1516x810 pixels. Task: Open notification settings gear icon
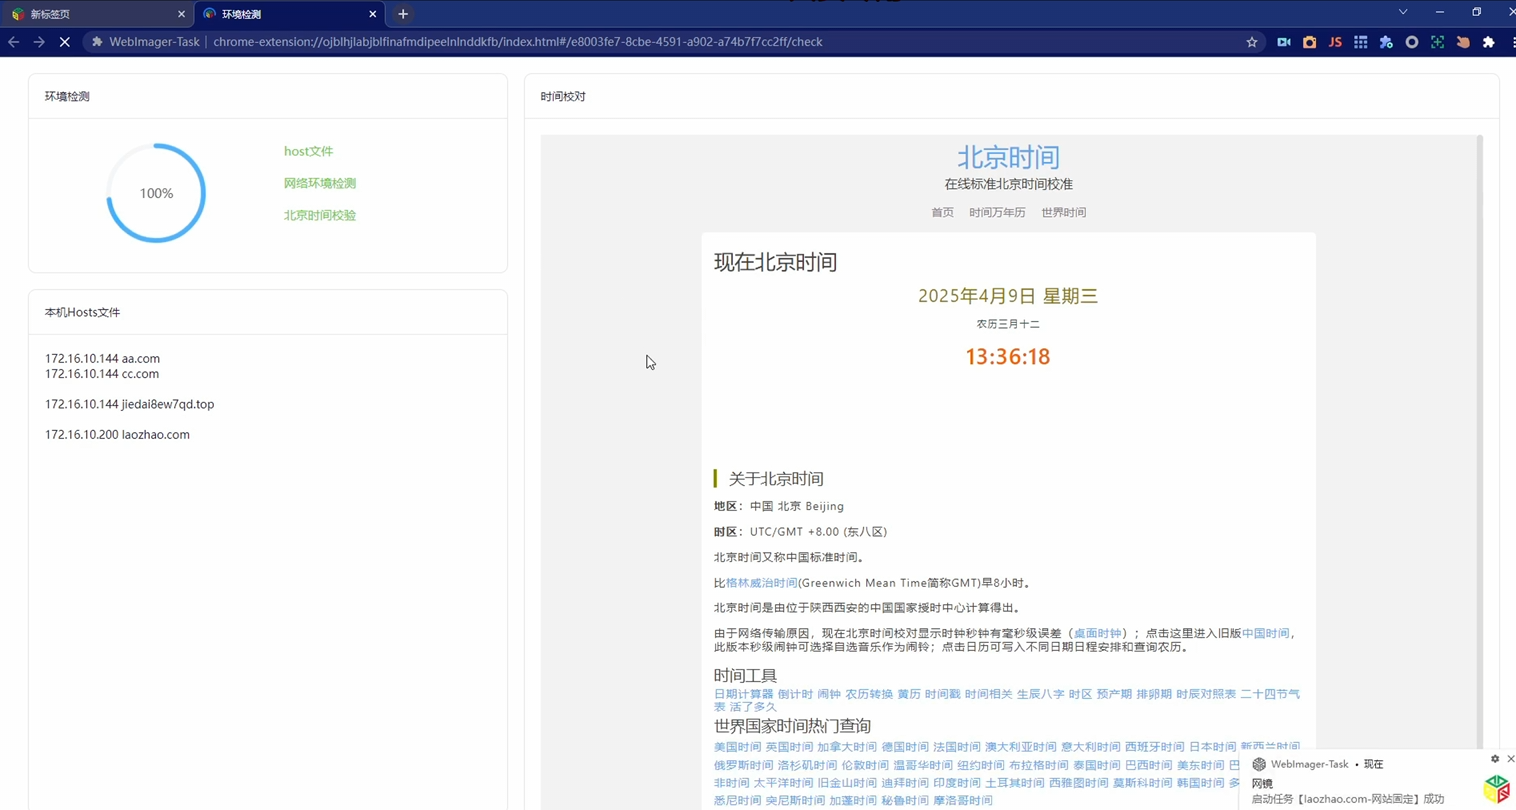[1494, 759]
